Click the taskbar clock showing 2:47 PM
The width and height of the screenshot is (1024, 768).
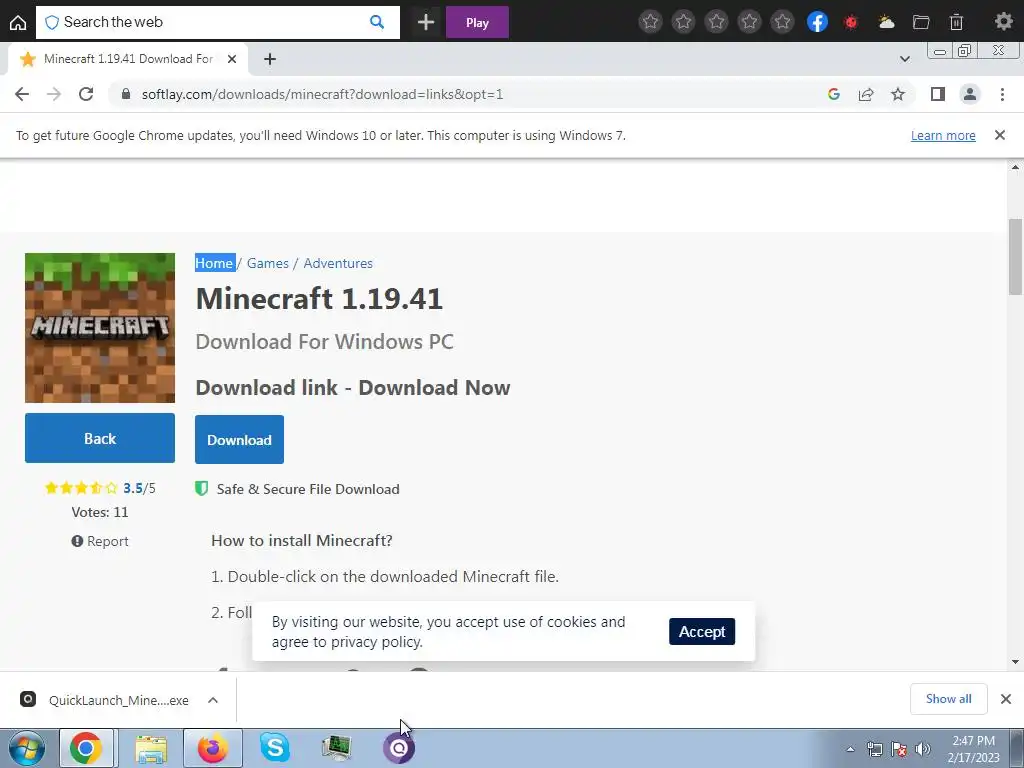[973, 749]
